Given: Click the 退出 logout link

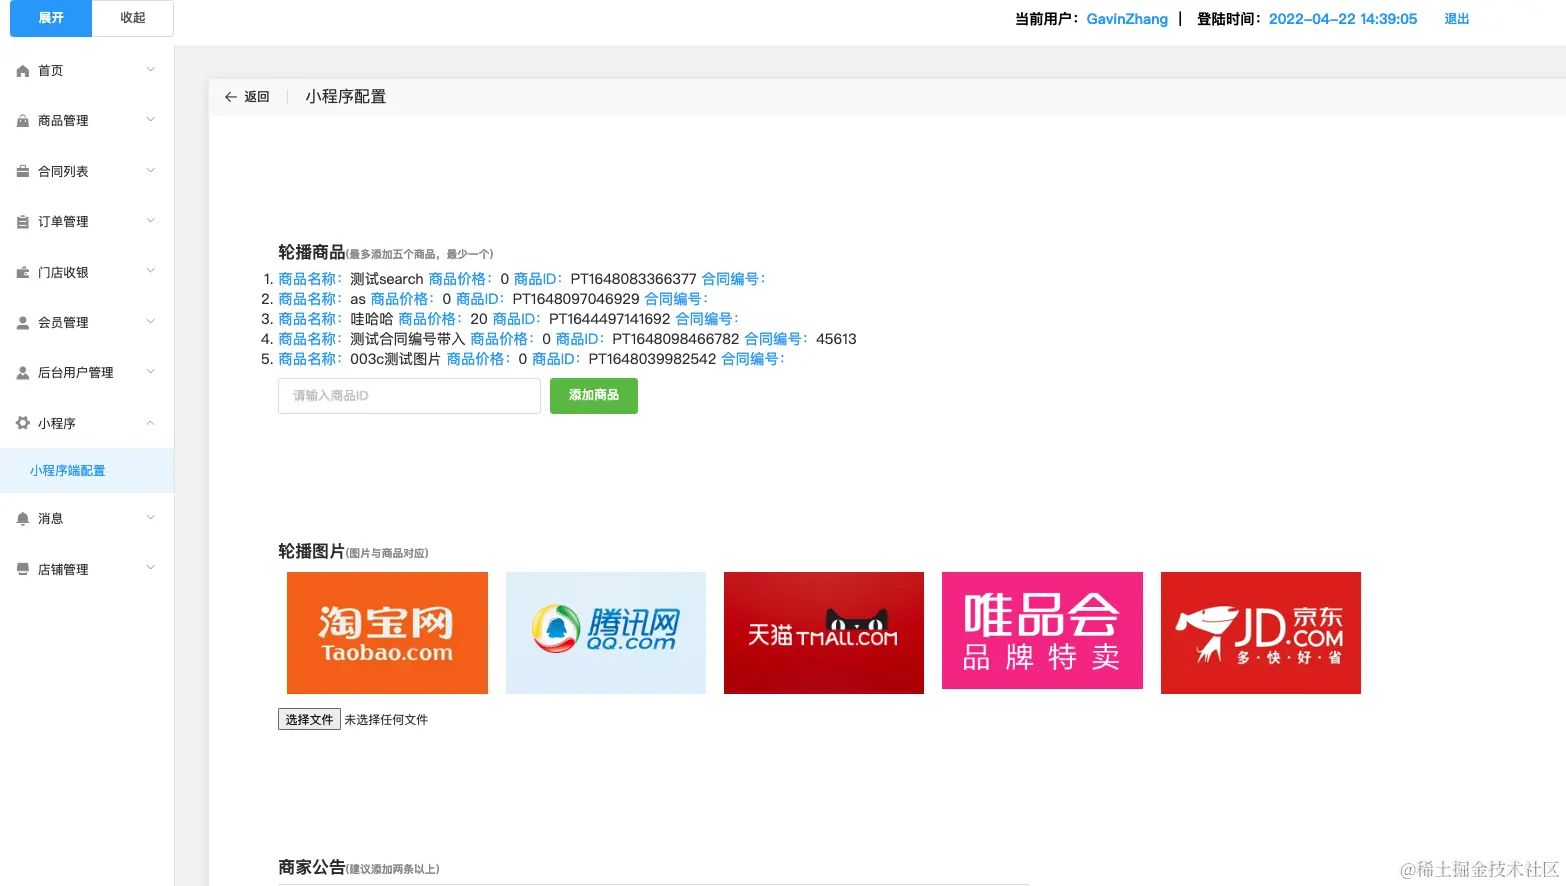Looking at the screenshot, I should pos(1457,19).
